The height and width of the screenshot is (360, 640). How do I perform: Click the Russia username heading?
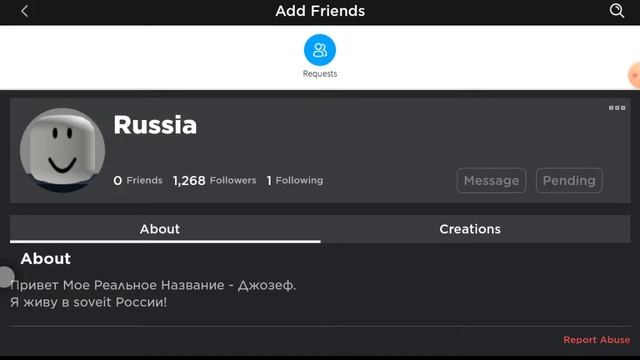pyautogui.click(x=155, y=124)
